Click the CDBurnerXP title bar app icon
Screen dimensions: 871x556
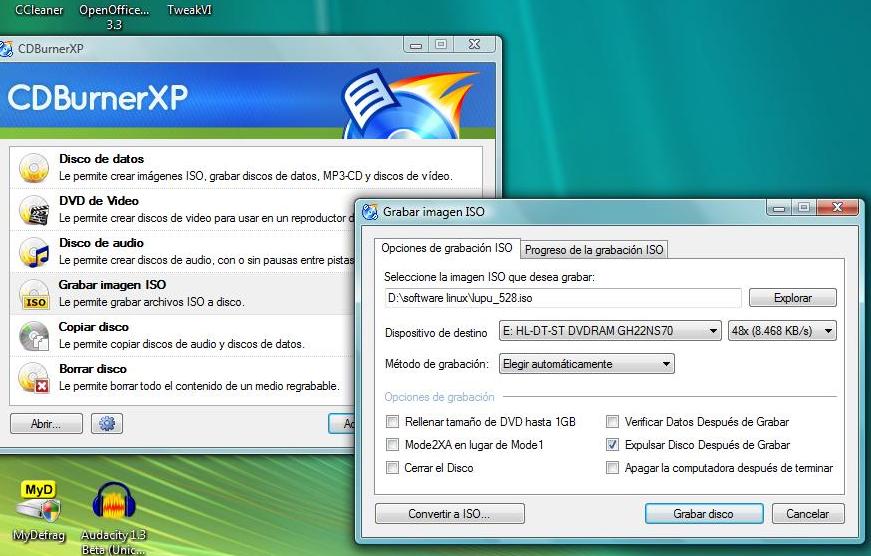pyautogui.click(x=6, y=48)
